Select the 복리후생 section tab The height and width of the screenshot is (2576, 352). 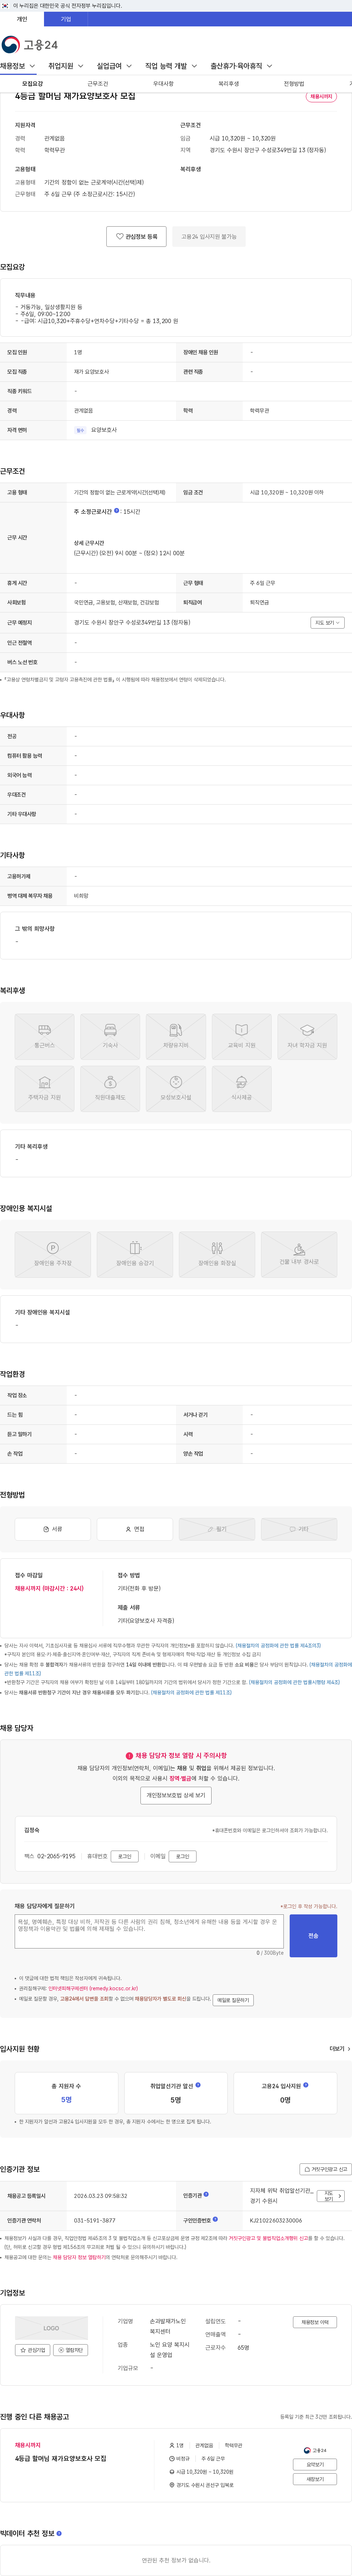coord(229,84)
